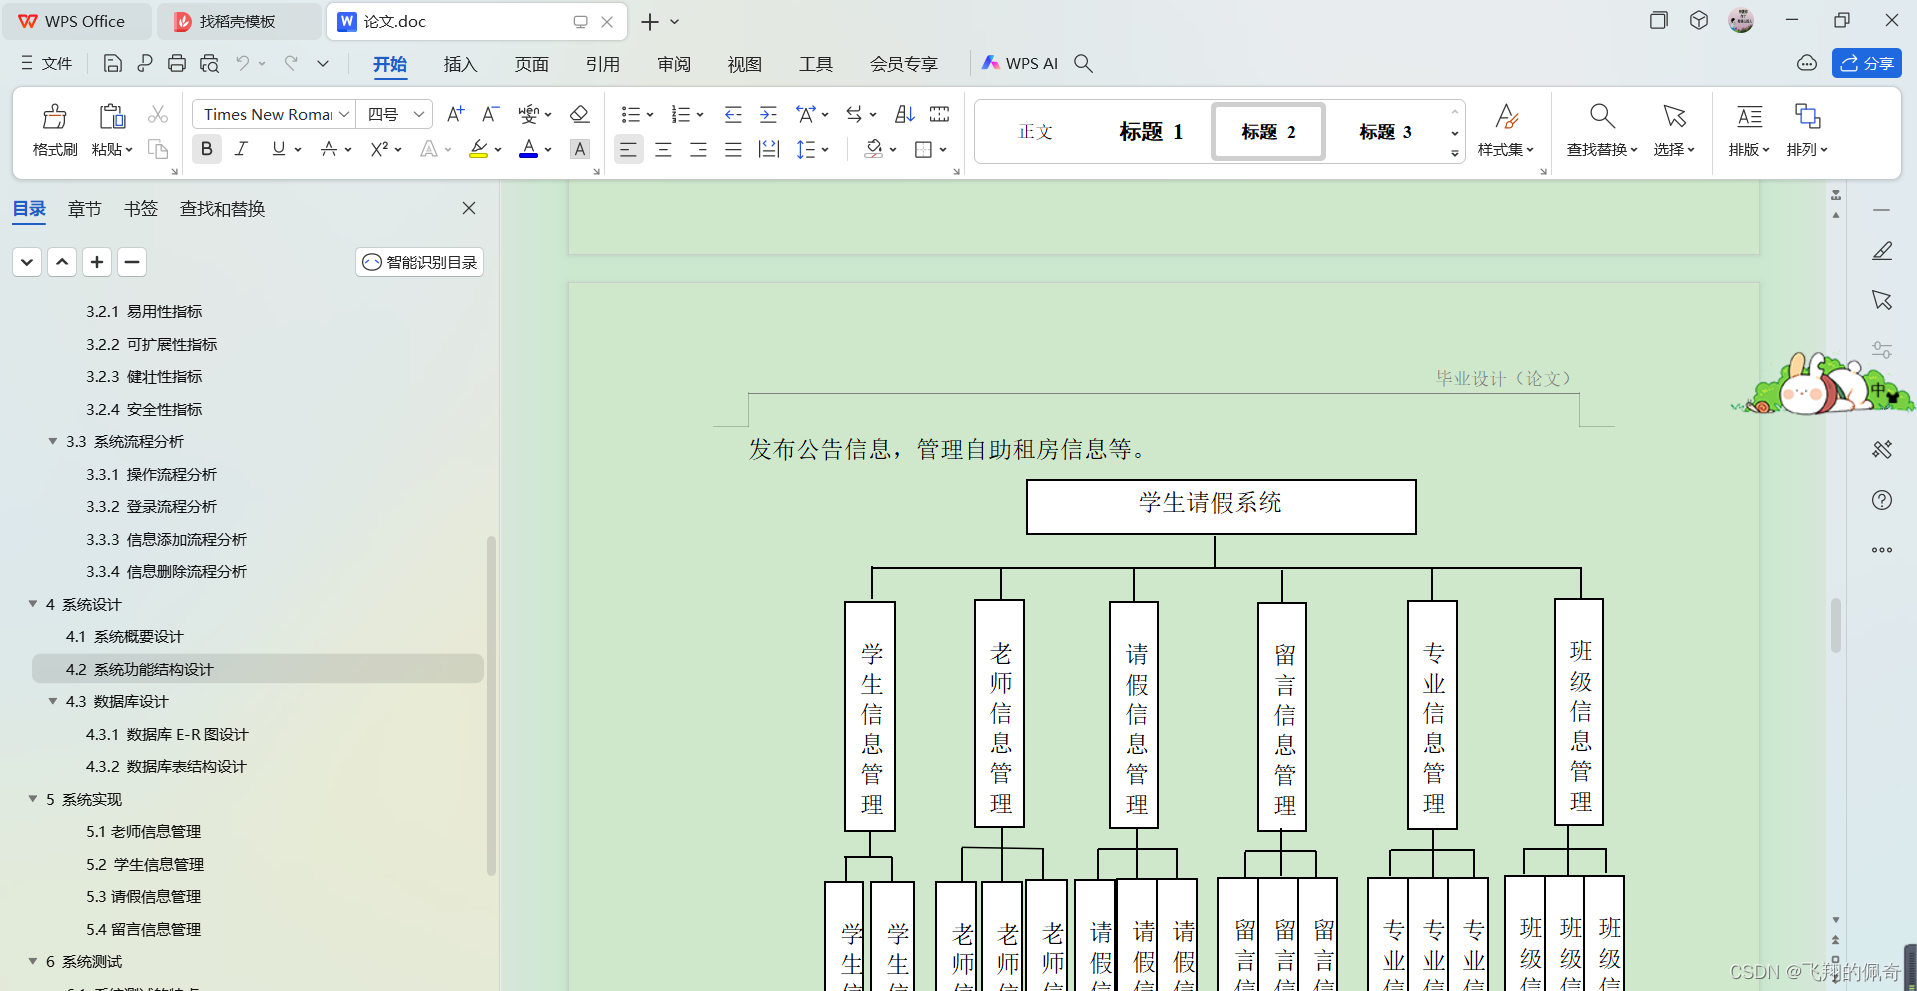This screenshot has width=1917, height=991.
Task: Click the Style Set icon
Action: 1507,117
